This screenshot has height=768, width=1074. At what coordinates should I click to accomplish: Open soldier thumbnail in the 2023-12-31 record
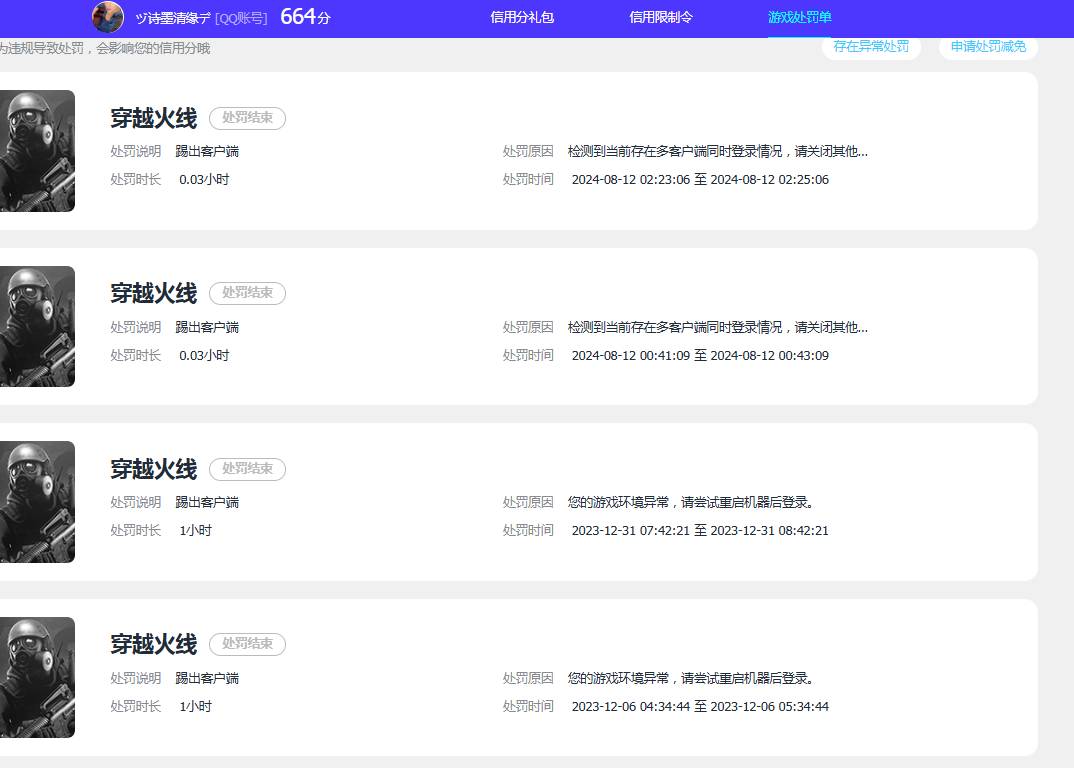pyautogui.click(x=37, y=502)
